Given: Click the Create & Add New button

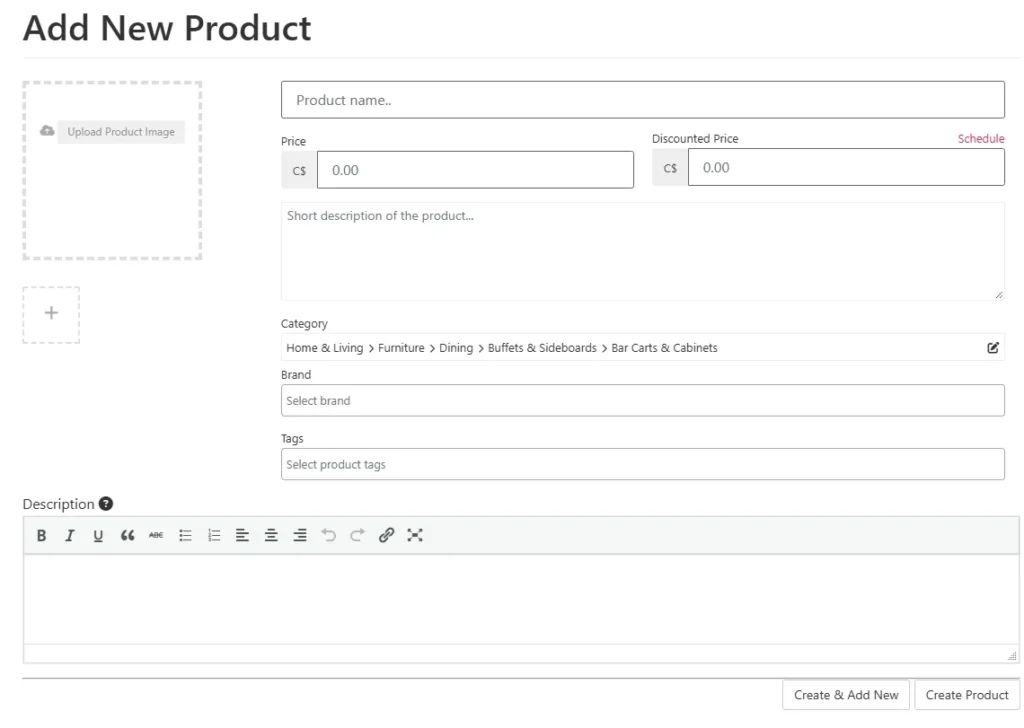Looking at the screenshot, I should tap(846, 695).
